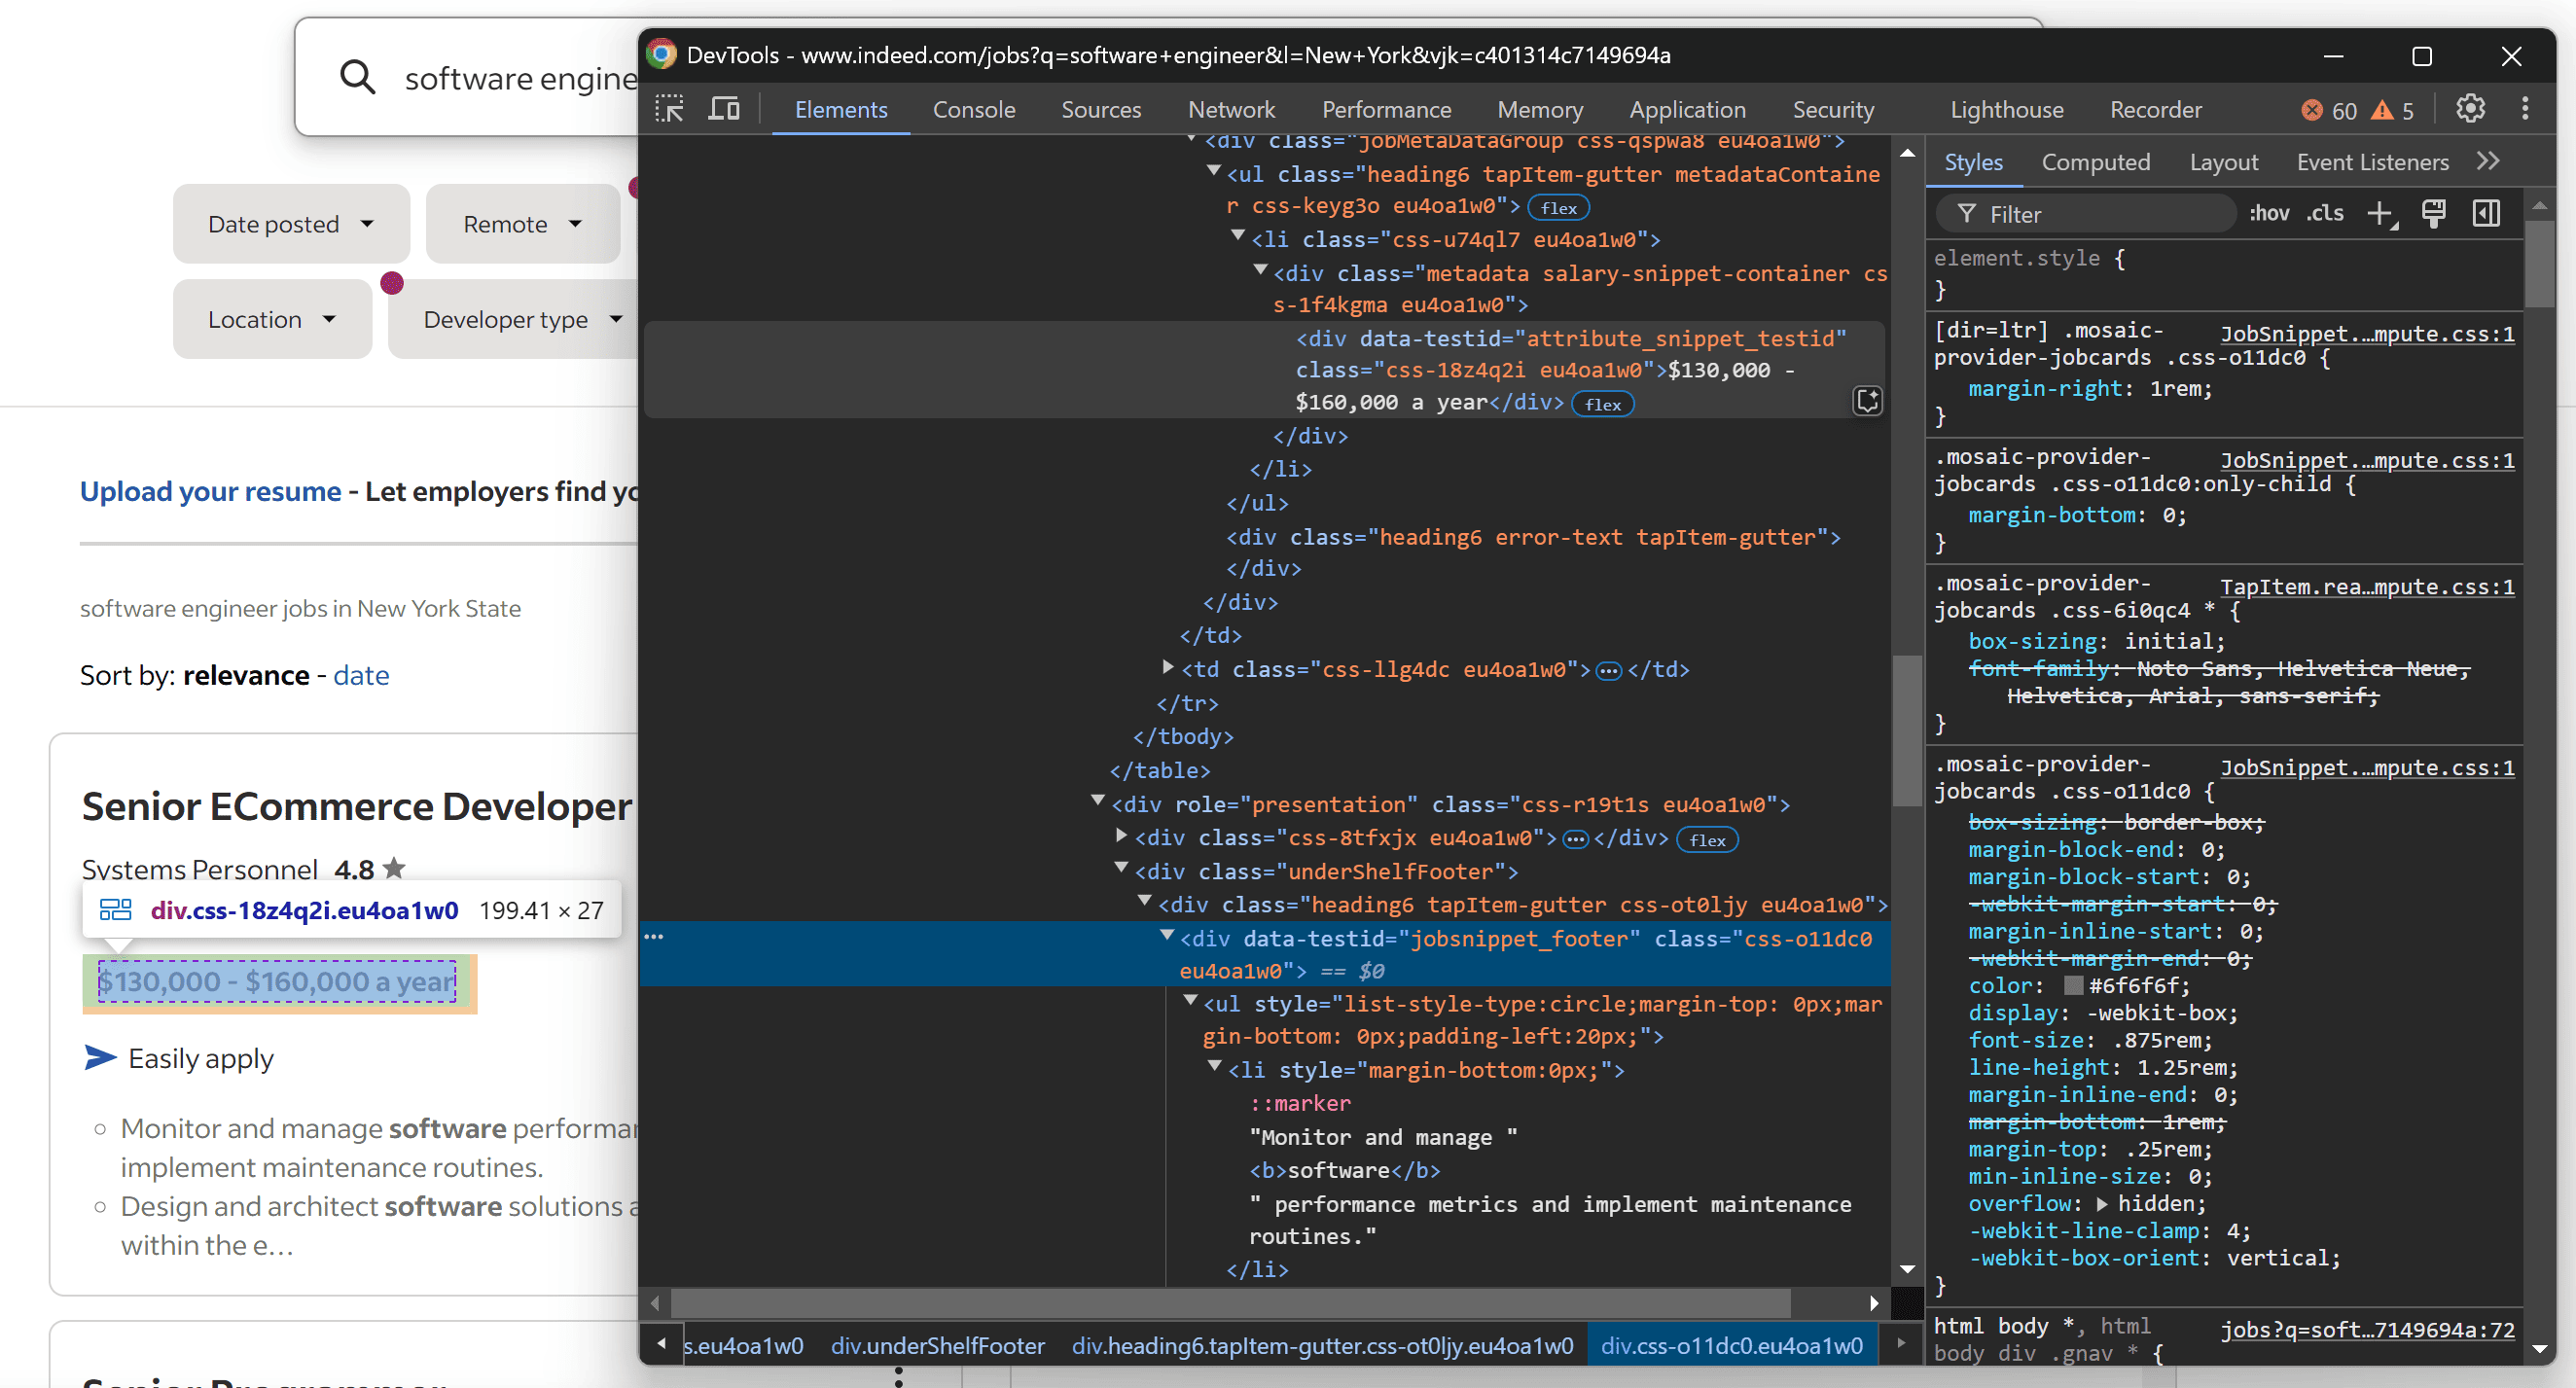
Task: Collapse the underShelfFooter div node
Action: click(x=1121, y=869)
